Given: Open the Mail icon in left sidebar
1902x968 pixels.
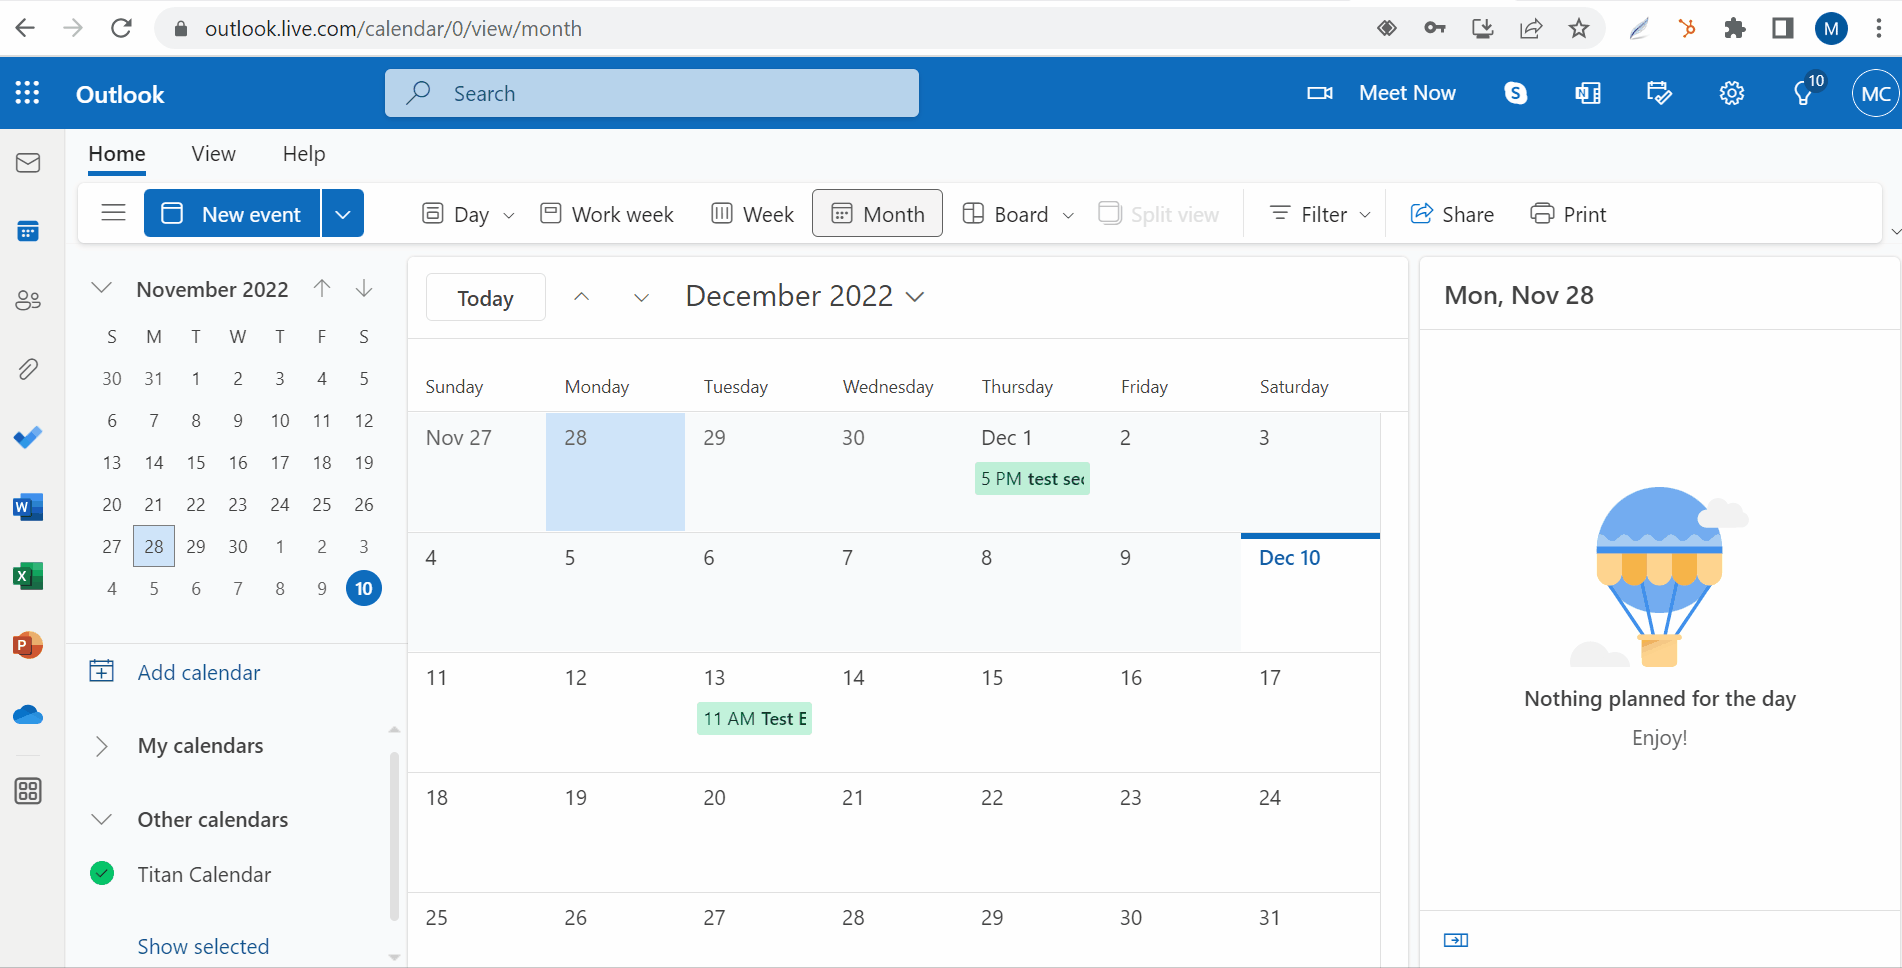Looking at the screenshot, I should (28, 163).
